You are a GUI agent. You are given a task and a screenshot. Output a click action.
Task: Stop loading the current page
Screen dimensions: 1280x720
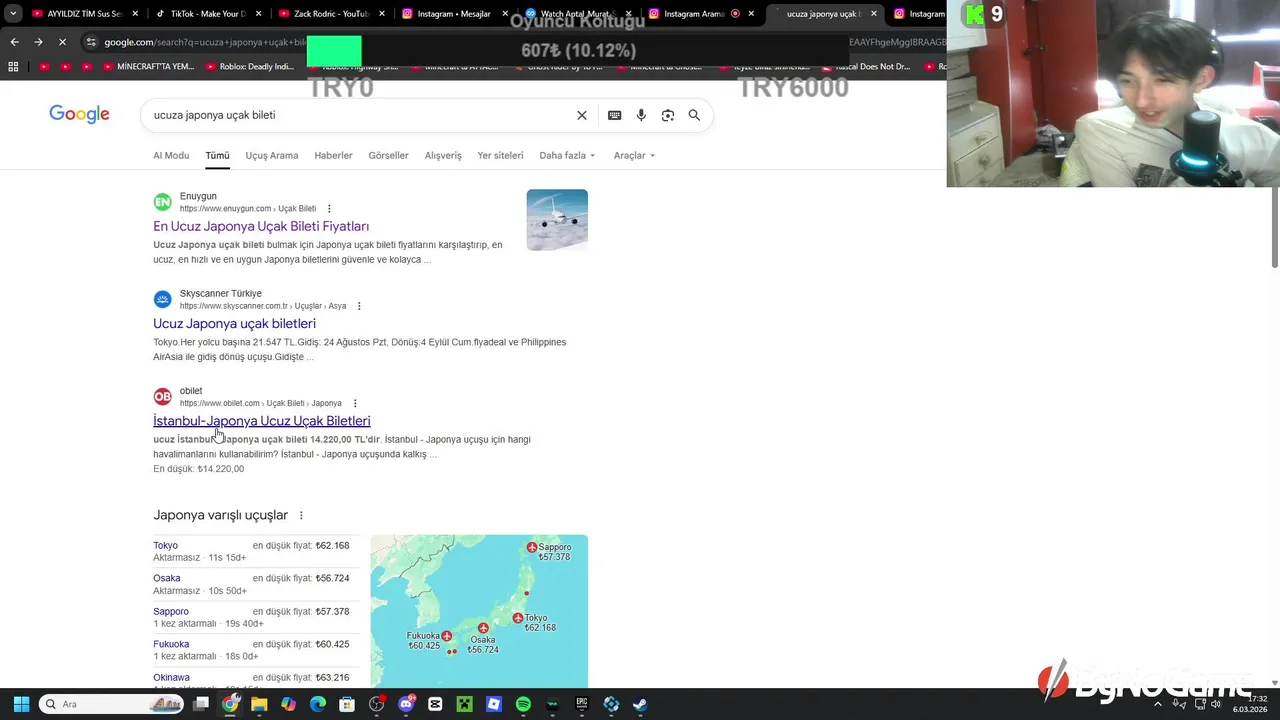pos(62,42)
